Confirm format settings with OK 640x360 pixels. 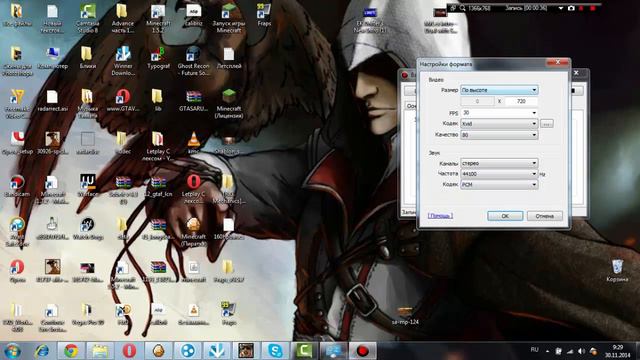(505, 216)
